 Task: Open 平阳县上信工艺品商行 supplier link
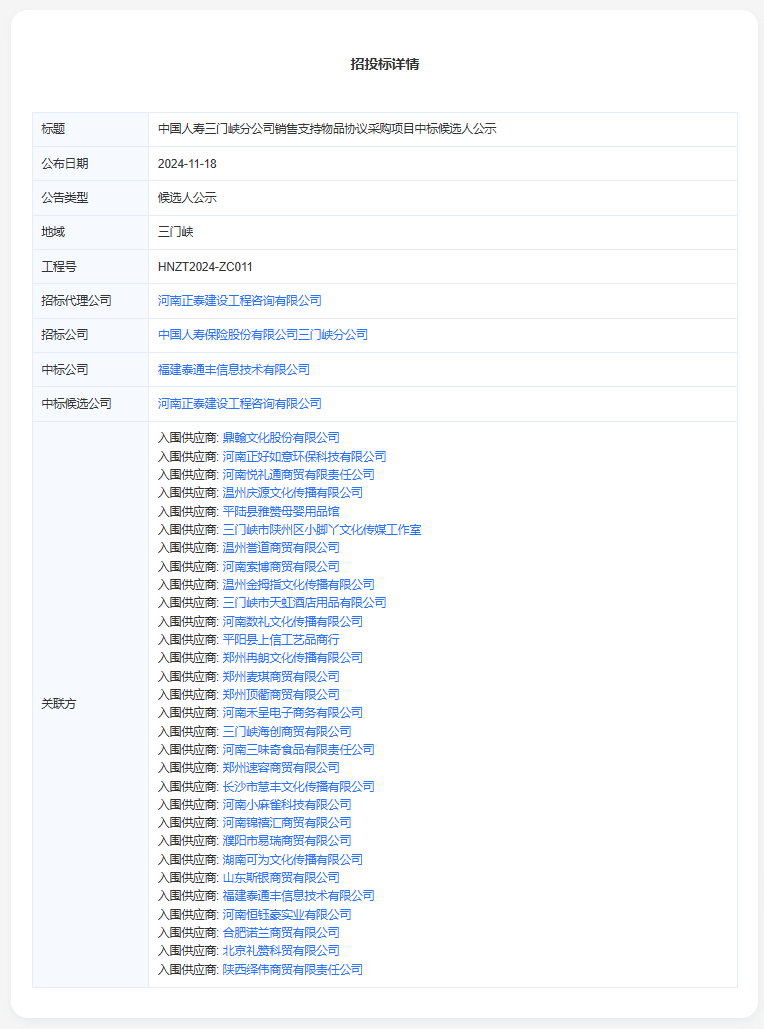280,640
